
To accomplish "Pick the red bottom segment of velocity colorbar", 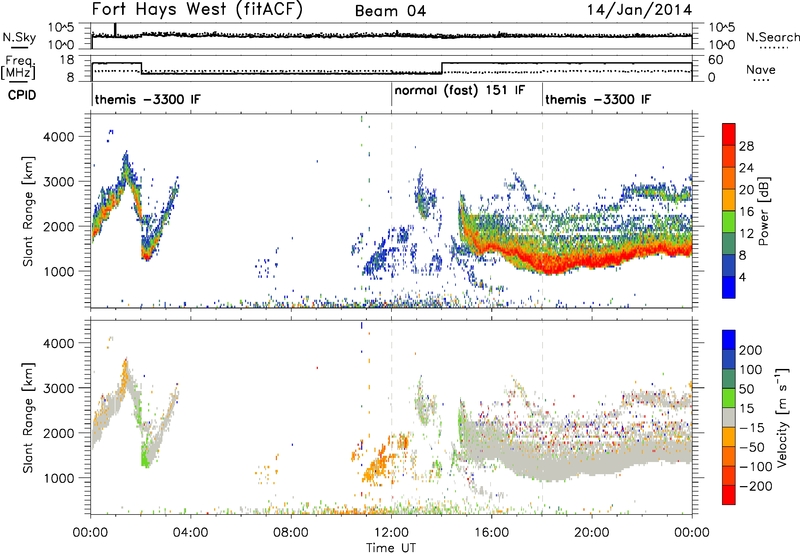I will click(729, 494).
